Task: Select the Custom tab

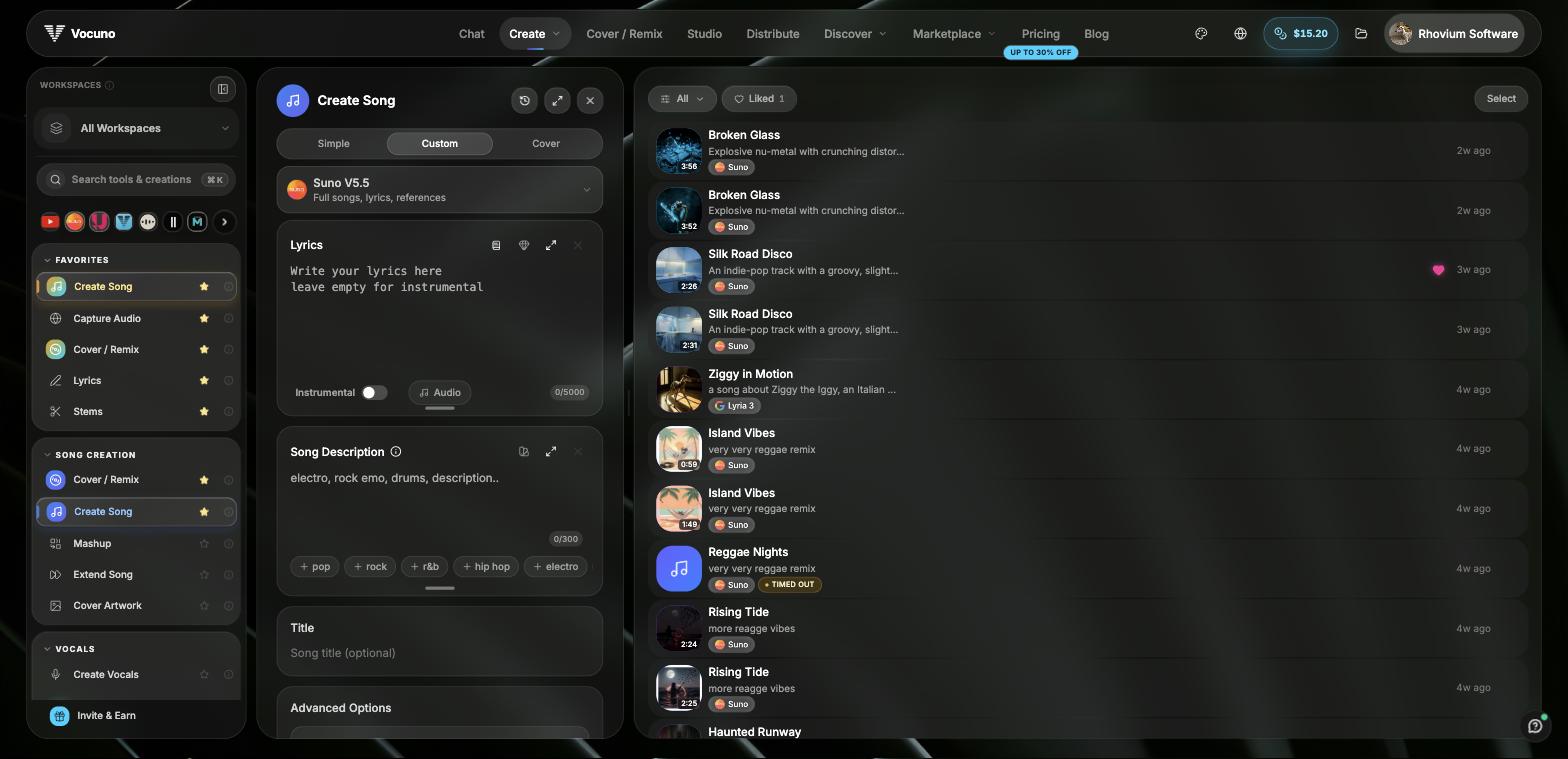Action: pos(440,144)
